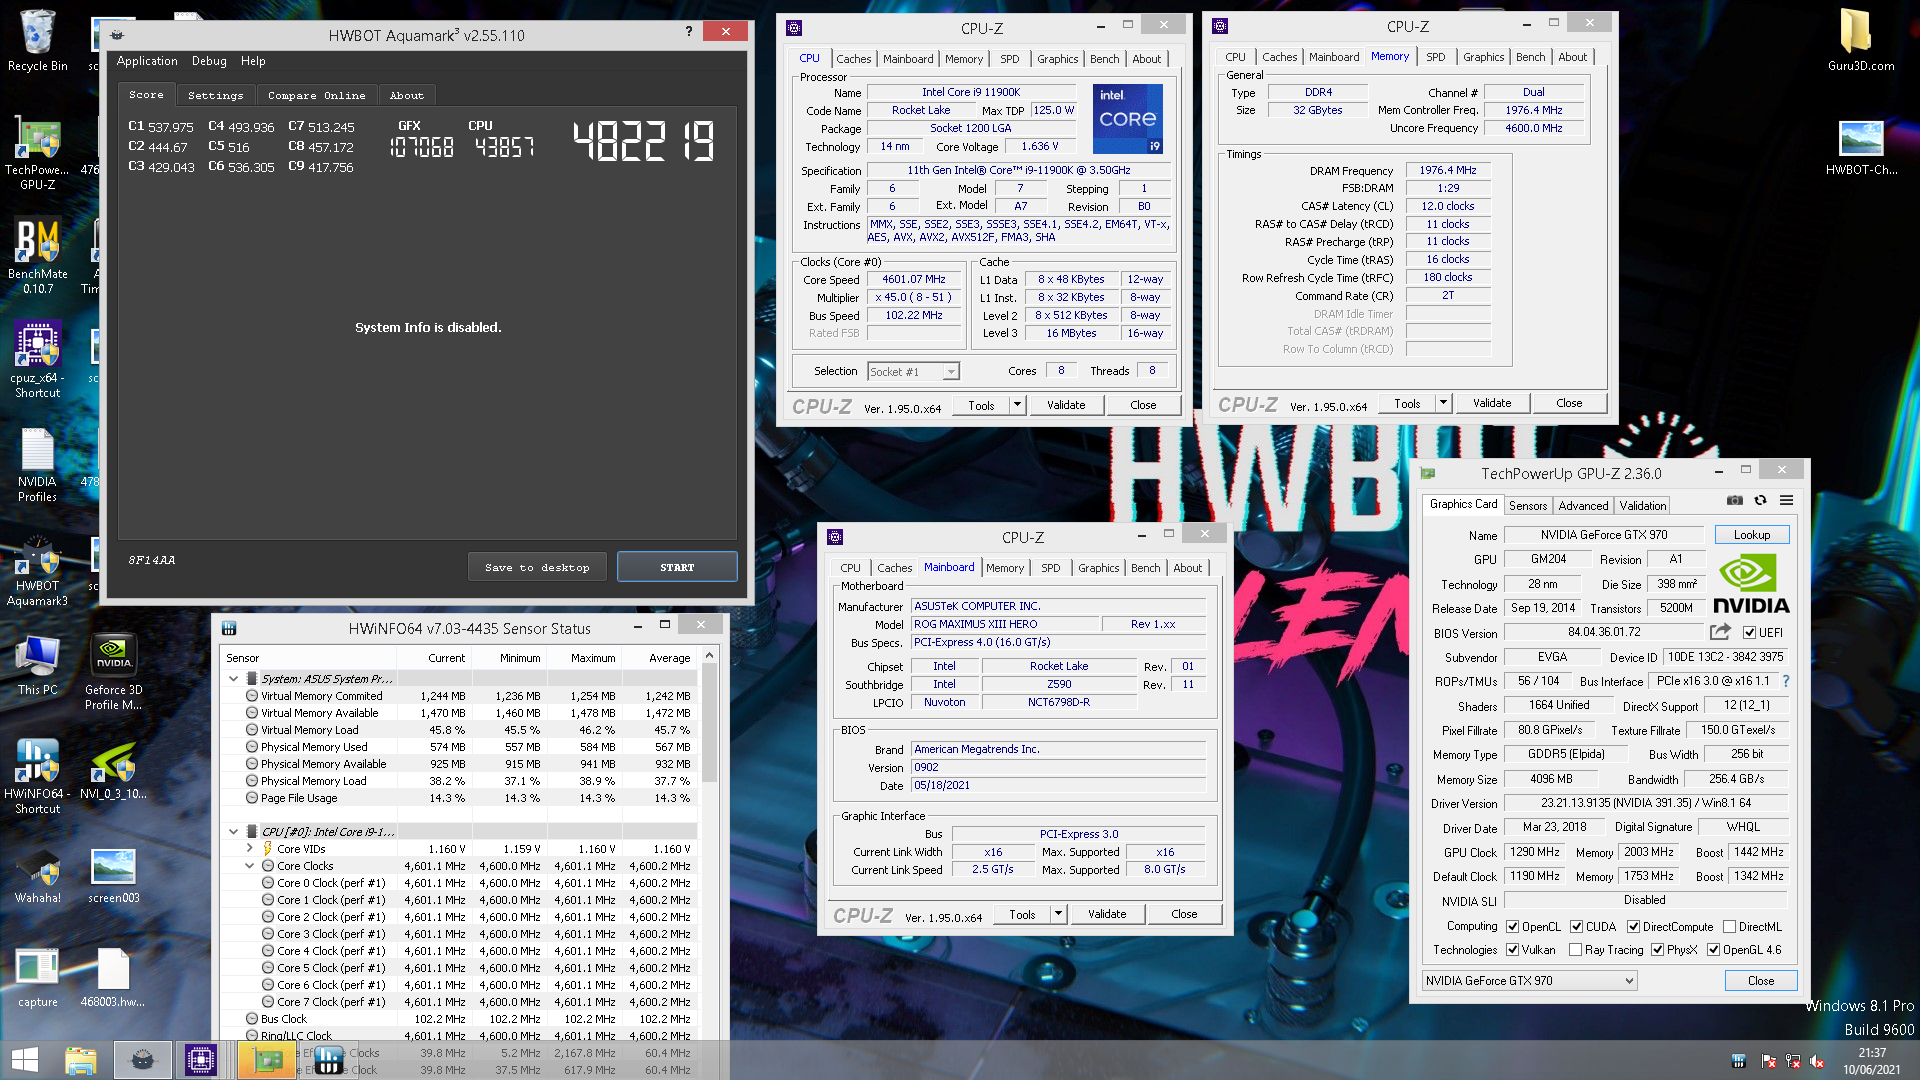
Task: Select the This PC desktop icon
Action: pyautogui.click(x=38, y=665)
